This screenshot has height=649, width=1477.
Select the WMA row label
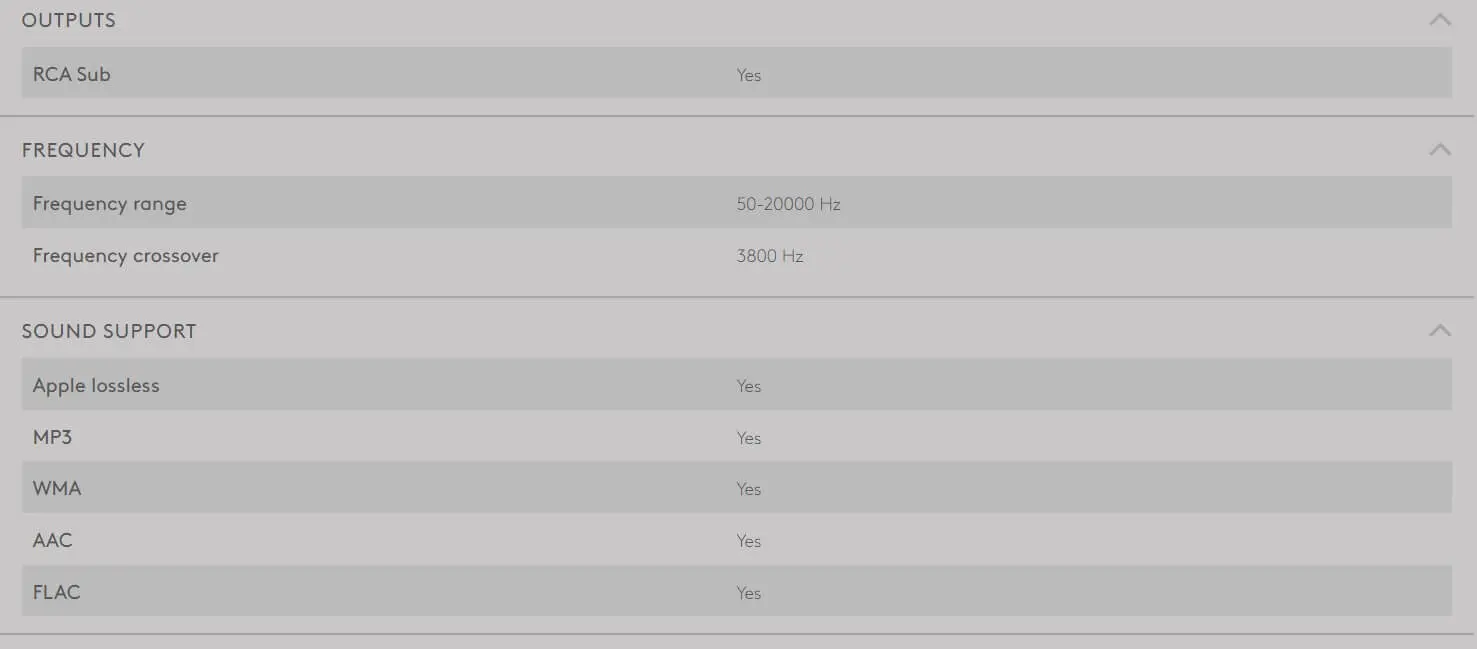click(57, 489)
